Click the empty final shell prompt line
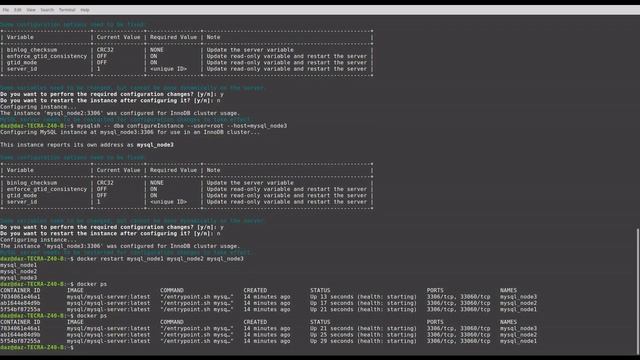This screenshot has height=360, width=640. 37,347
